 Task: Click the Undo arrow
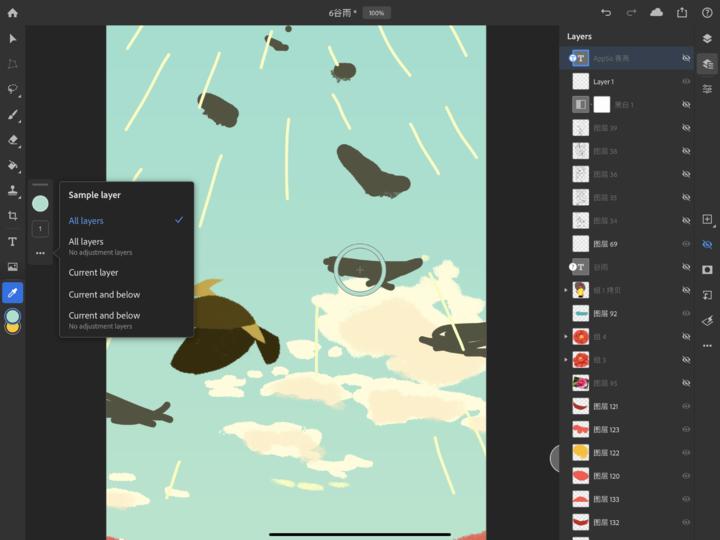click(606, 13)
